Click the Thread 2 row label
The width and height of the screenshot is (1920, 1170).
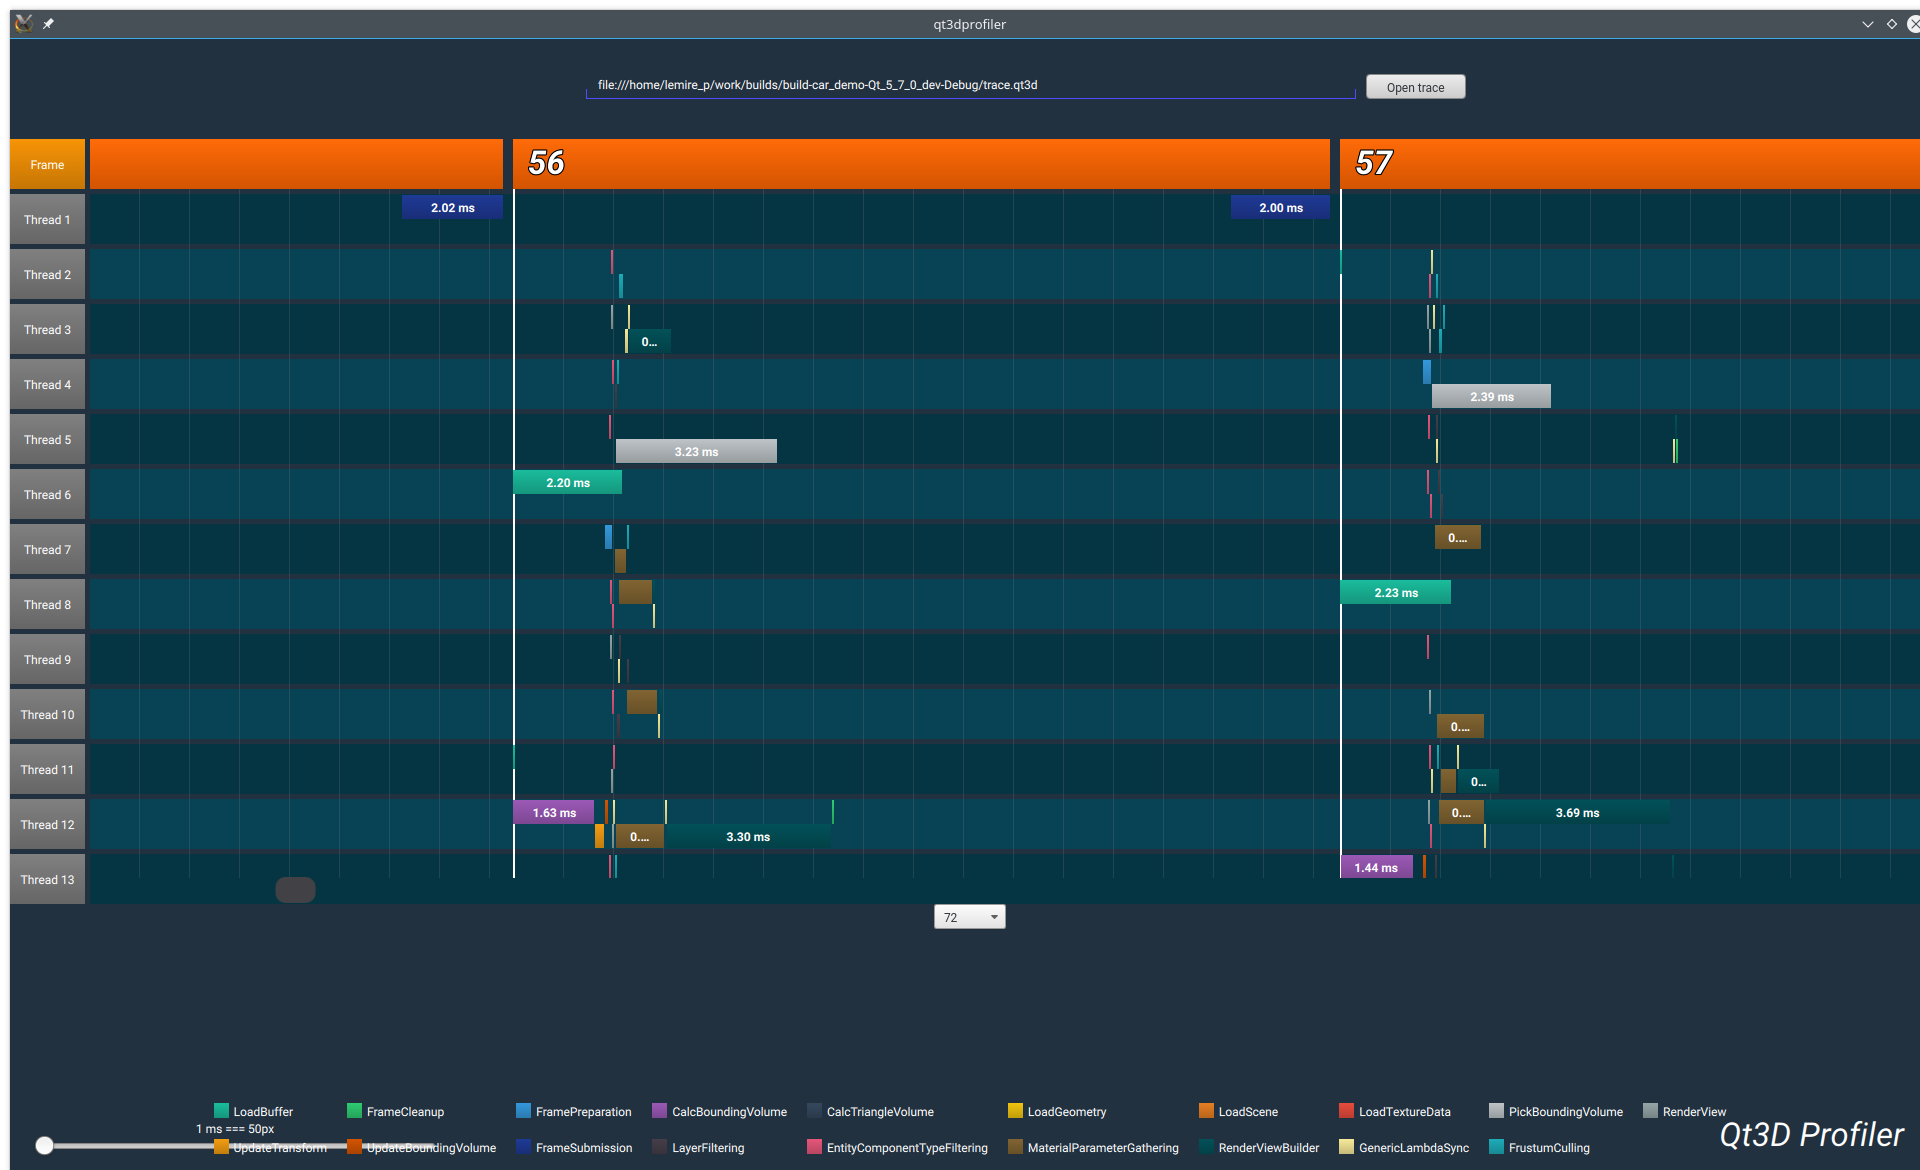[47, 275]
